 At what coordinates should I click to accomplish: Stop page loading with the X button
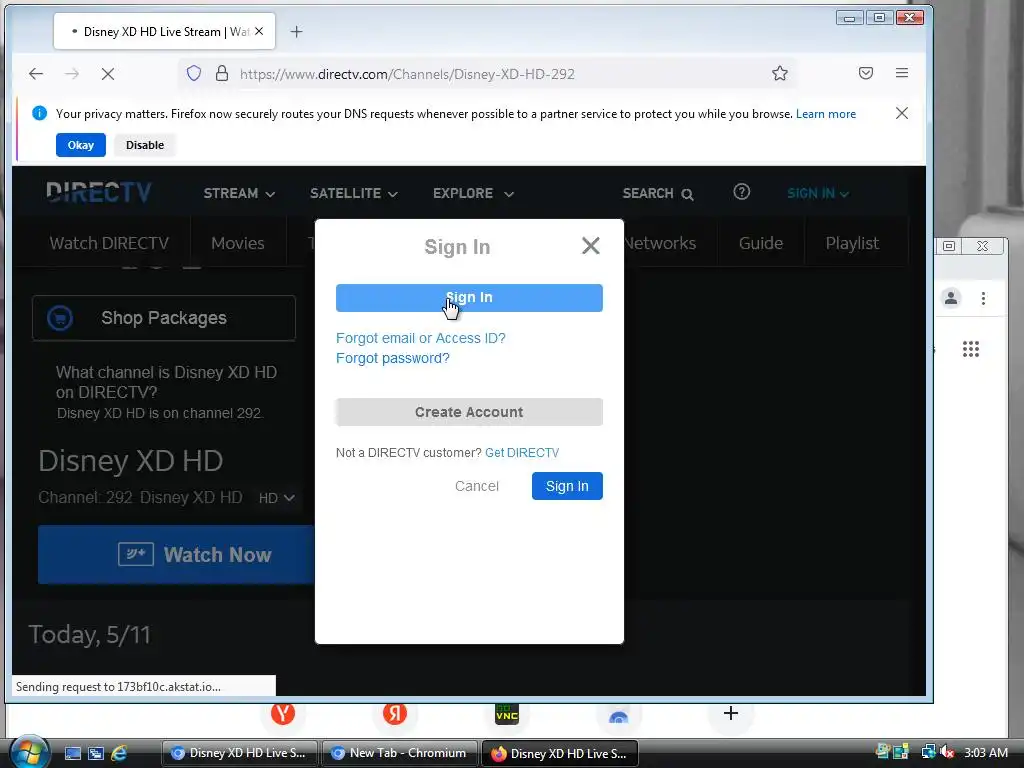pos(108,74)
